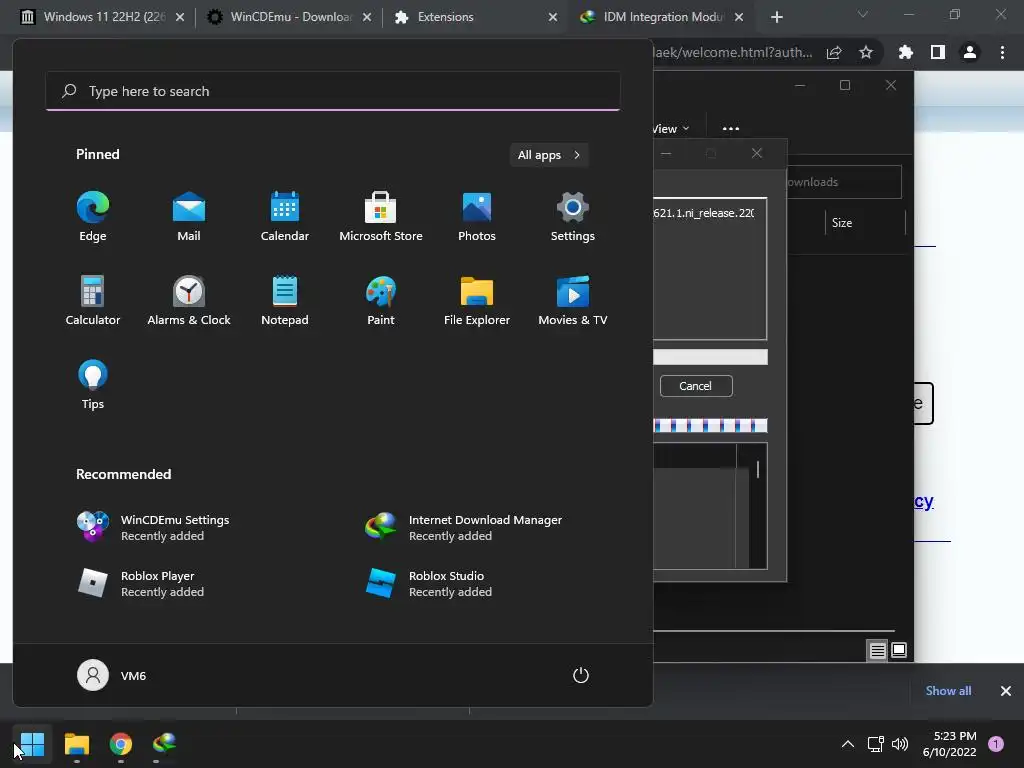Open the Edge pinned app

pyautogui.click(x=93, y=217)
